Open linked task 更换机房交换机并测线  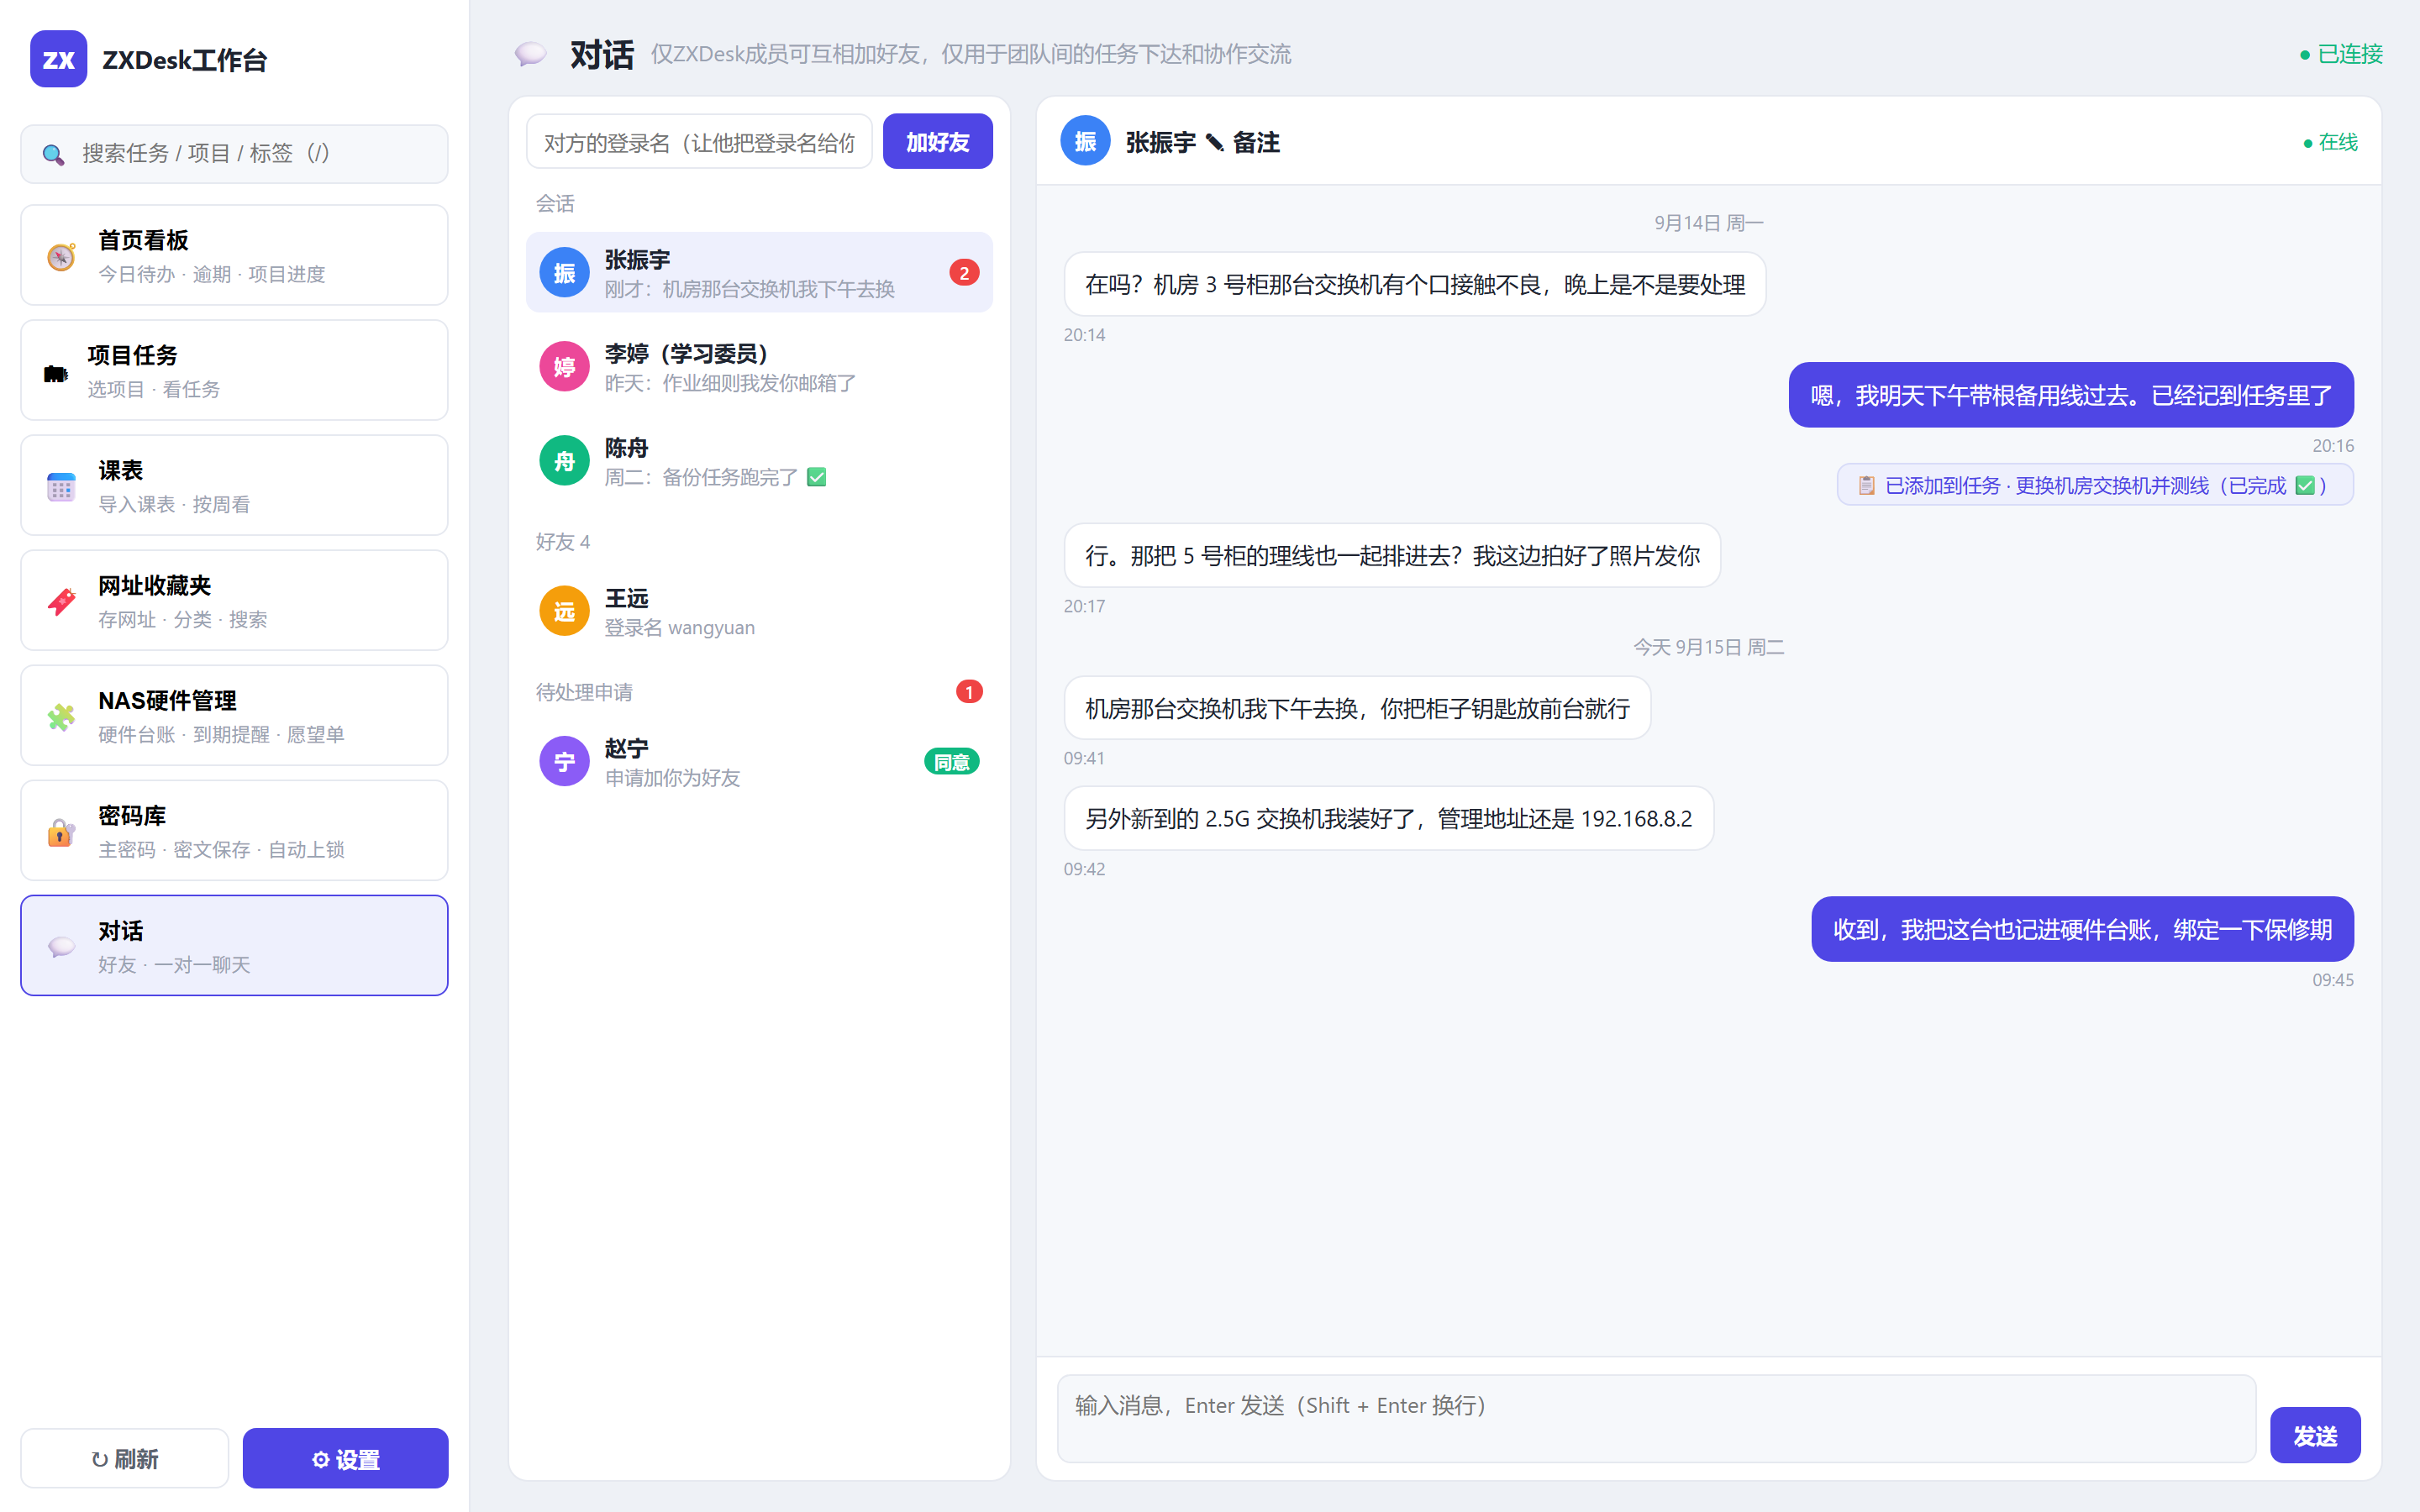pos(2095,485)
